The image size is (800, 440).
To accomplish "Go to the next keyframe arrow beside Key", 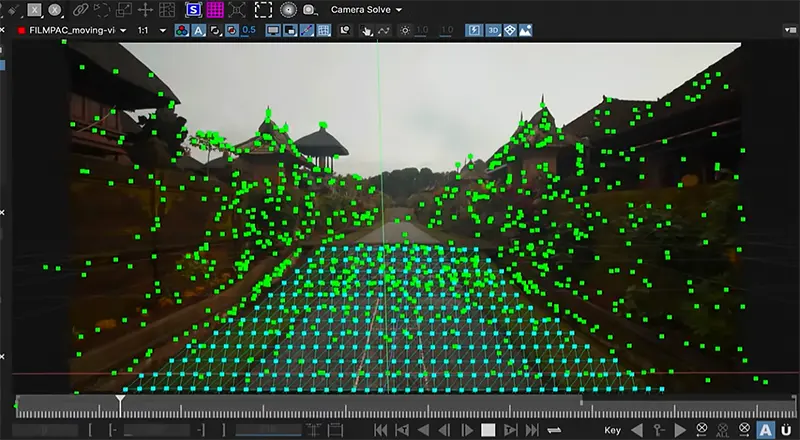I will 680,430.
